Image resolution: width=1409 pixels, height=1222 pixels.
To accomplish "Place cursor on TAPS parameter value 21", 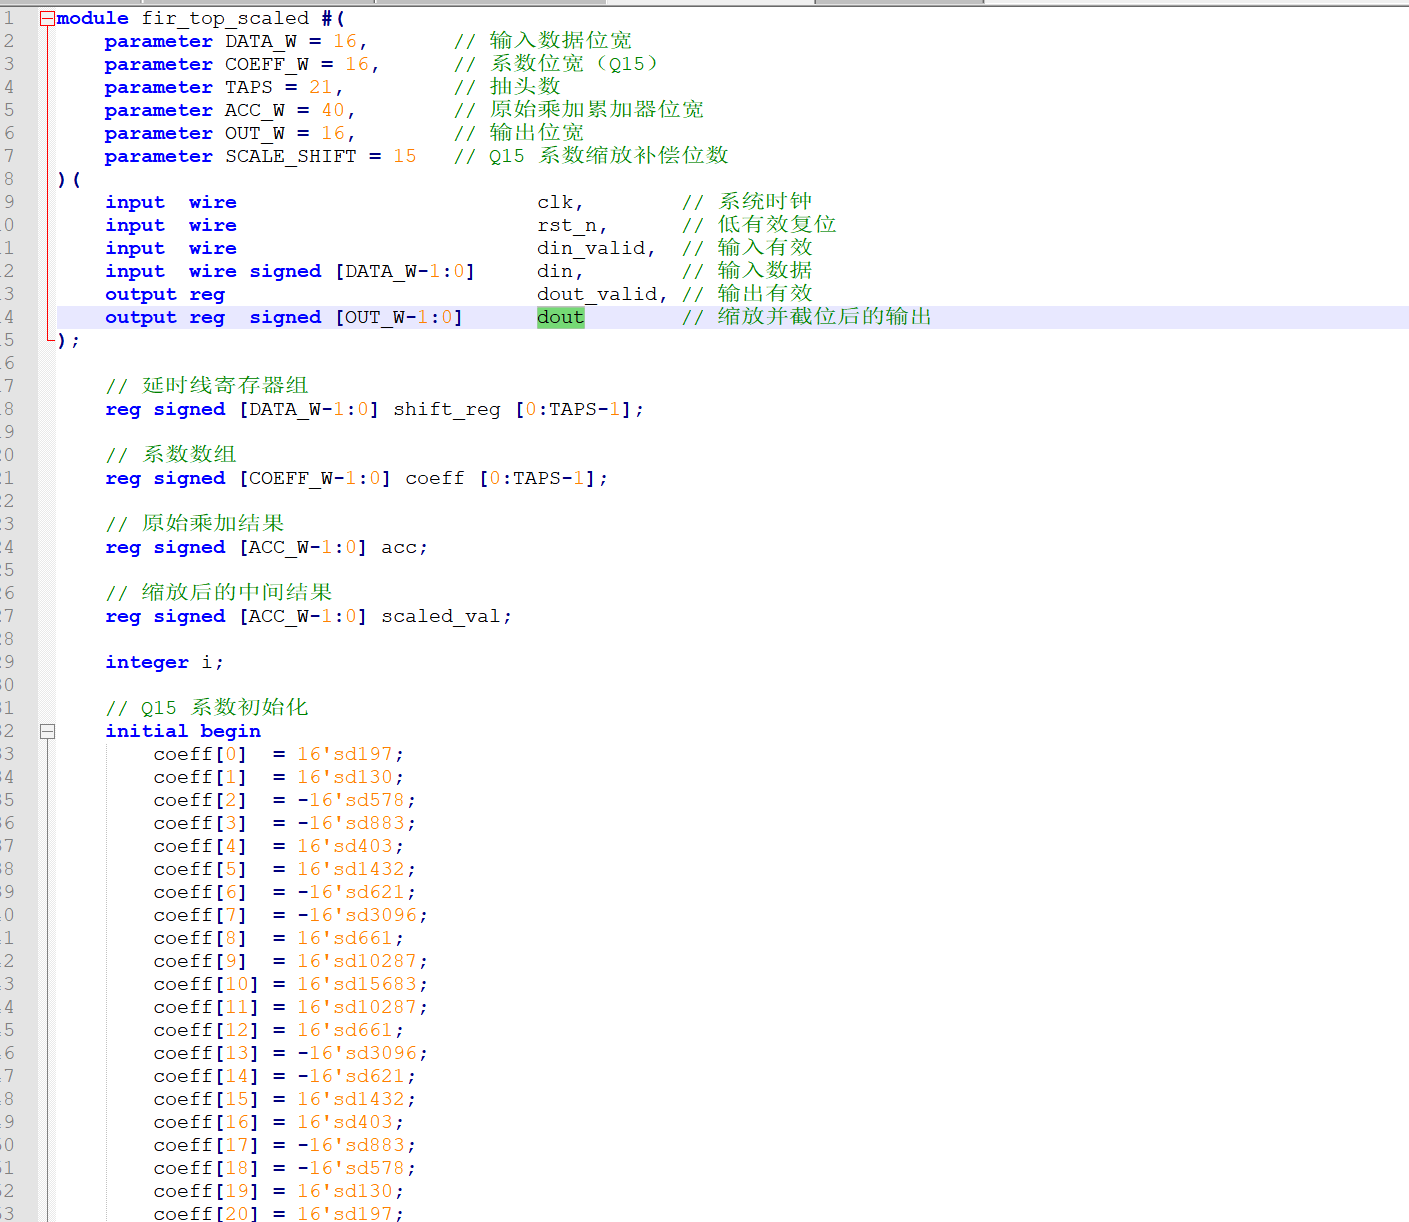I will pyautogui.click(x=320, y=87).
